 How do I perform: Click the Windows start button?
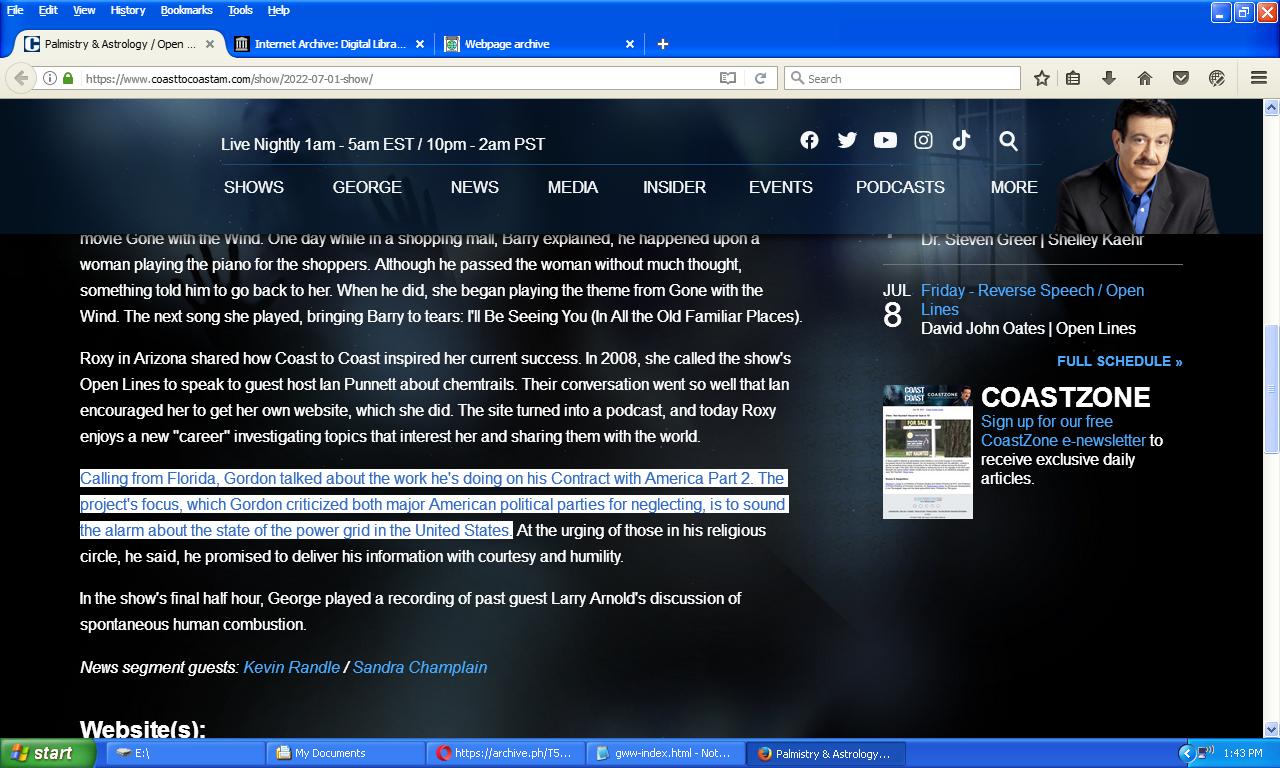[x=48, y=753]
